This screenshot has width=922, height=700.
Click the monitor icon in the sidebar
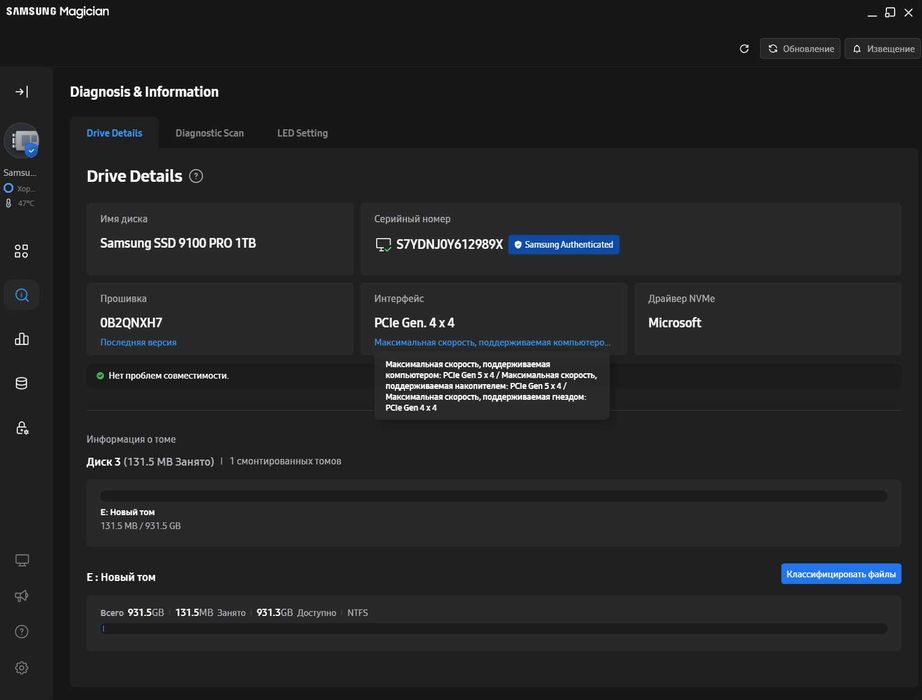coord(21,560)
